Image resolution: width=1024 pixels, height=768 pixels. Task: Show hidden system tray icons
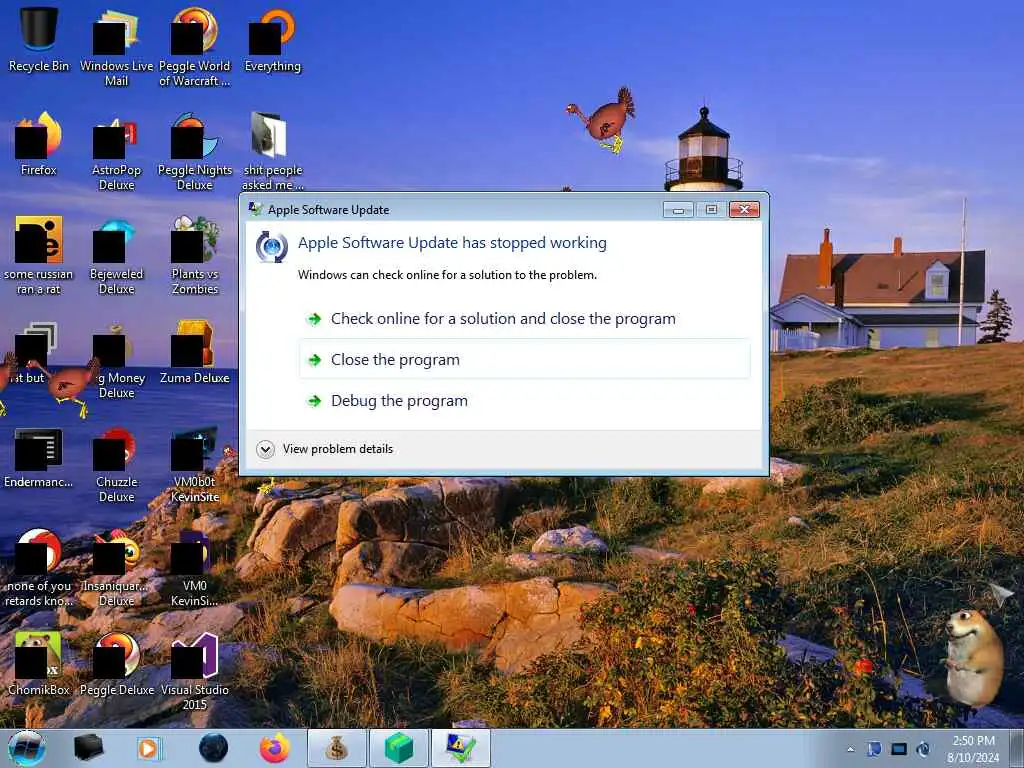[x=850, y=749]
